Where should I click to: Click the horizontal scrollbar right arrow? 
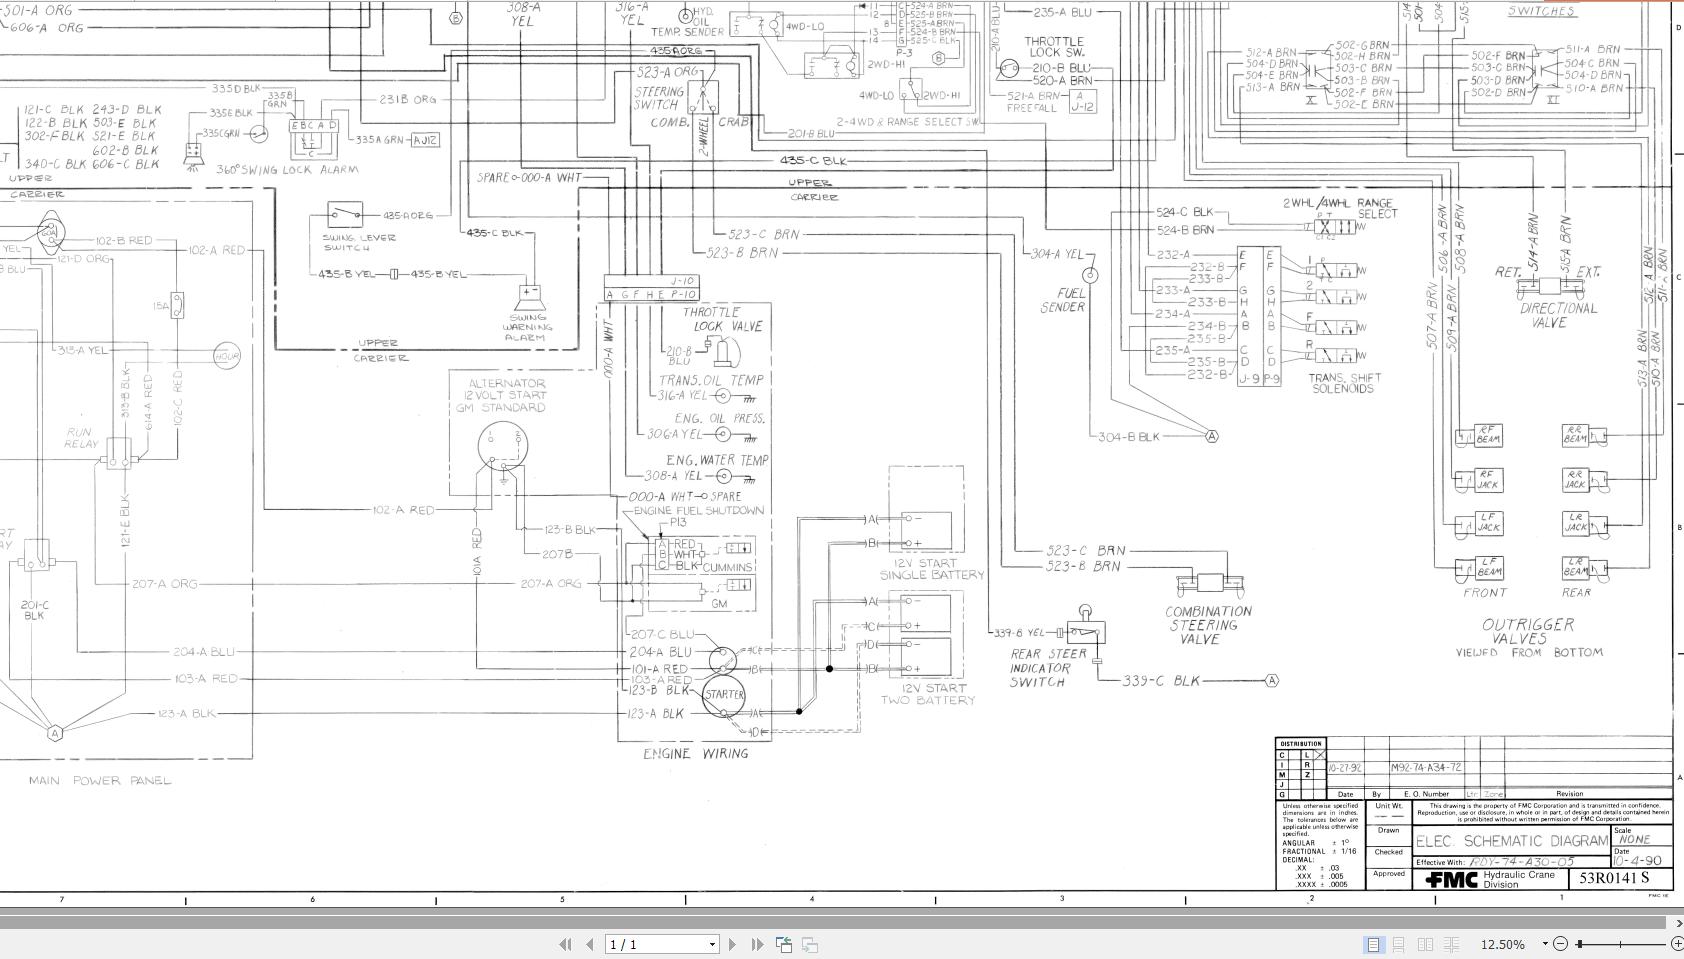(x=1676, y=925)
